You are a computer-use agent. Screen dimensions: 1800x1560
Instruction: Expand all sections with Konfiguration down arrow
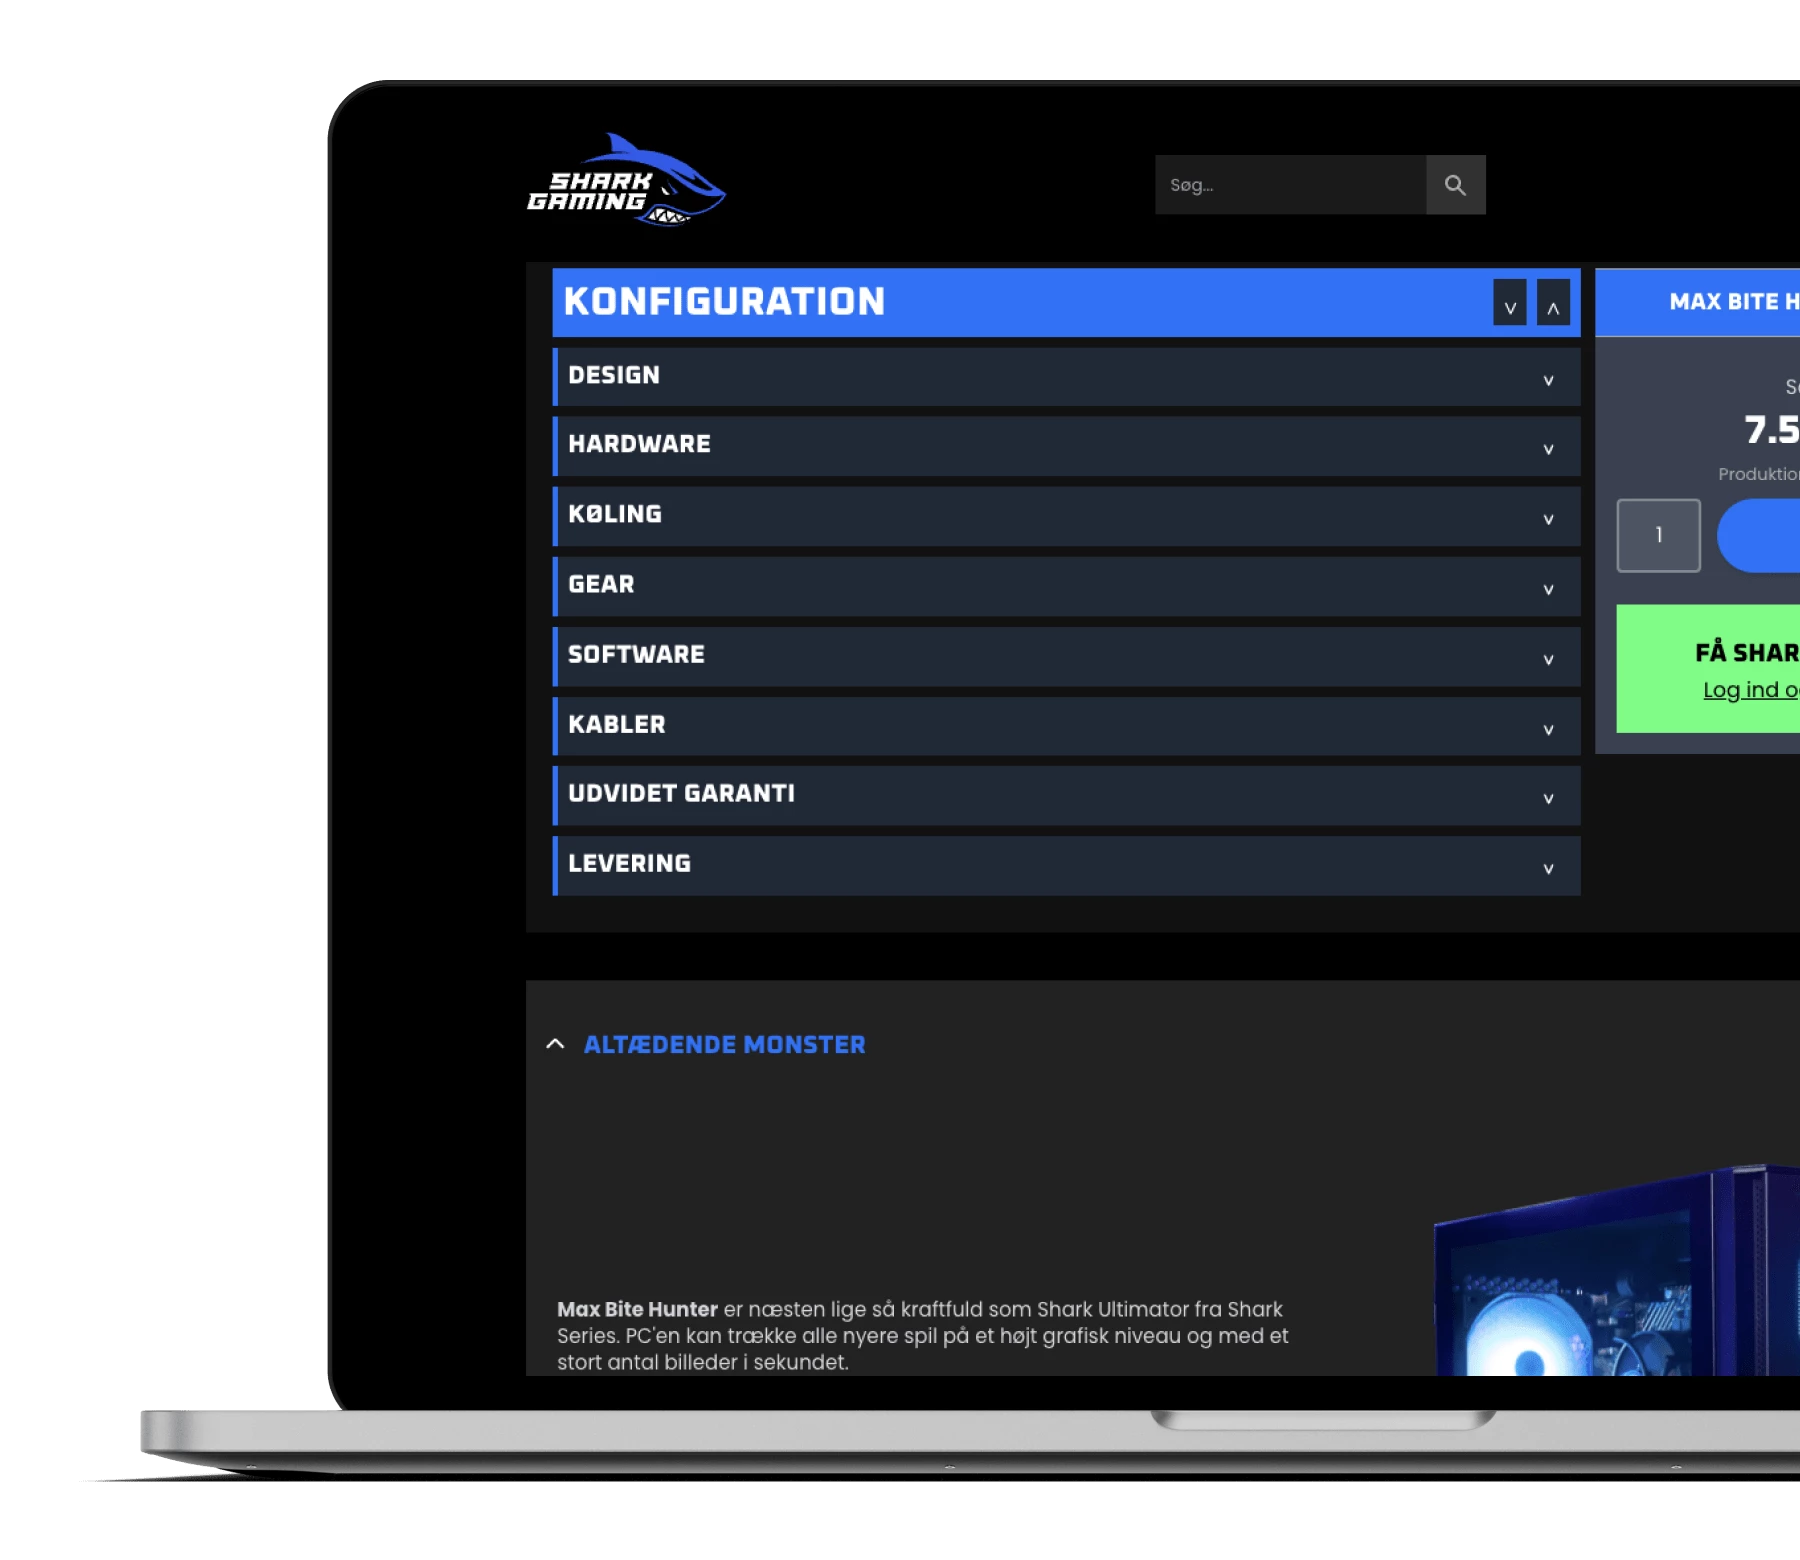pos(1510,302)
